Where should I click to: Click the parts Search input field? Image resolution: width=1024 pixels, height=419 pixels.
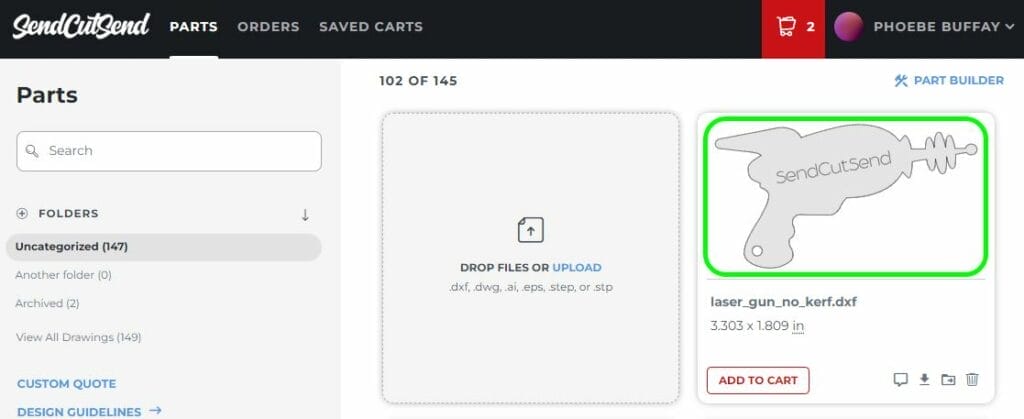[169, 151]
